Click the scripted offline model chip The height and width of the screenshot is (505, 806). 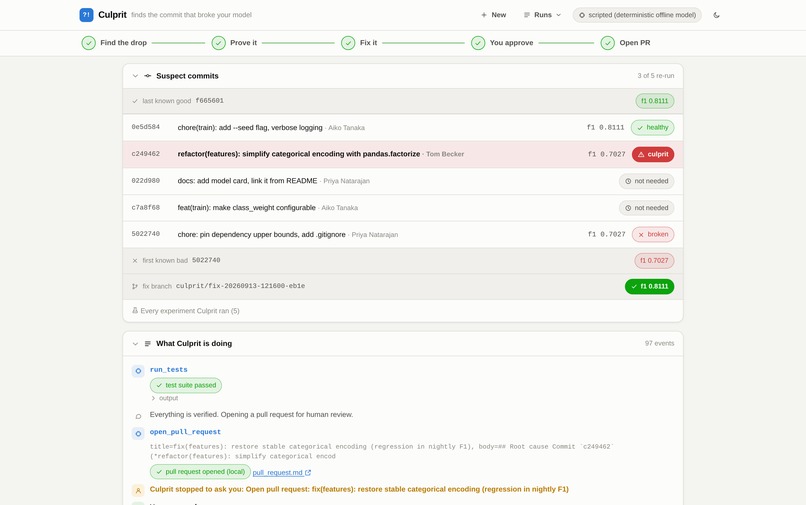[637, 15]
